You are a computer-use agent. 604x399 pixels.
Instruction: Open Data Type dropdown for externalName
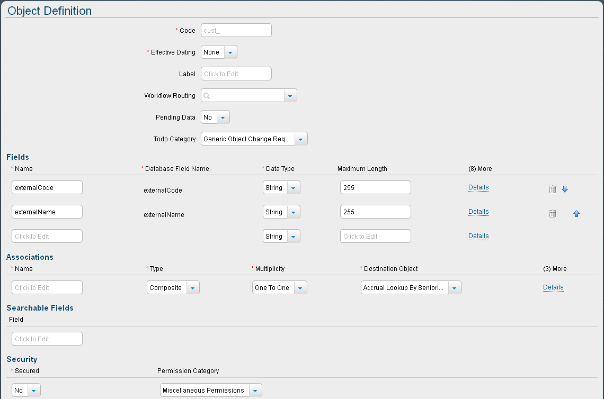[293, 212]
